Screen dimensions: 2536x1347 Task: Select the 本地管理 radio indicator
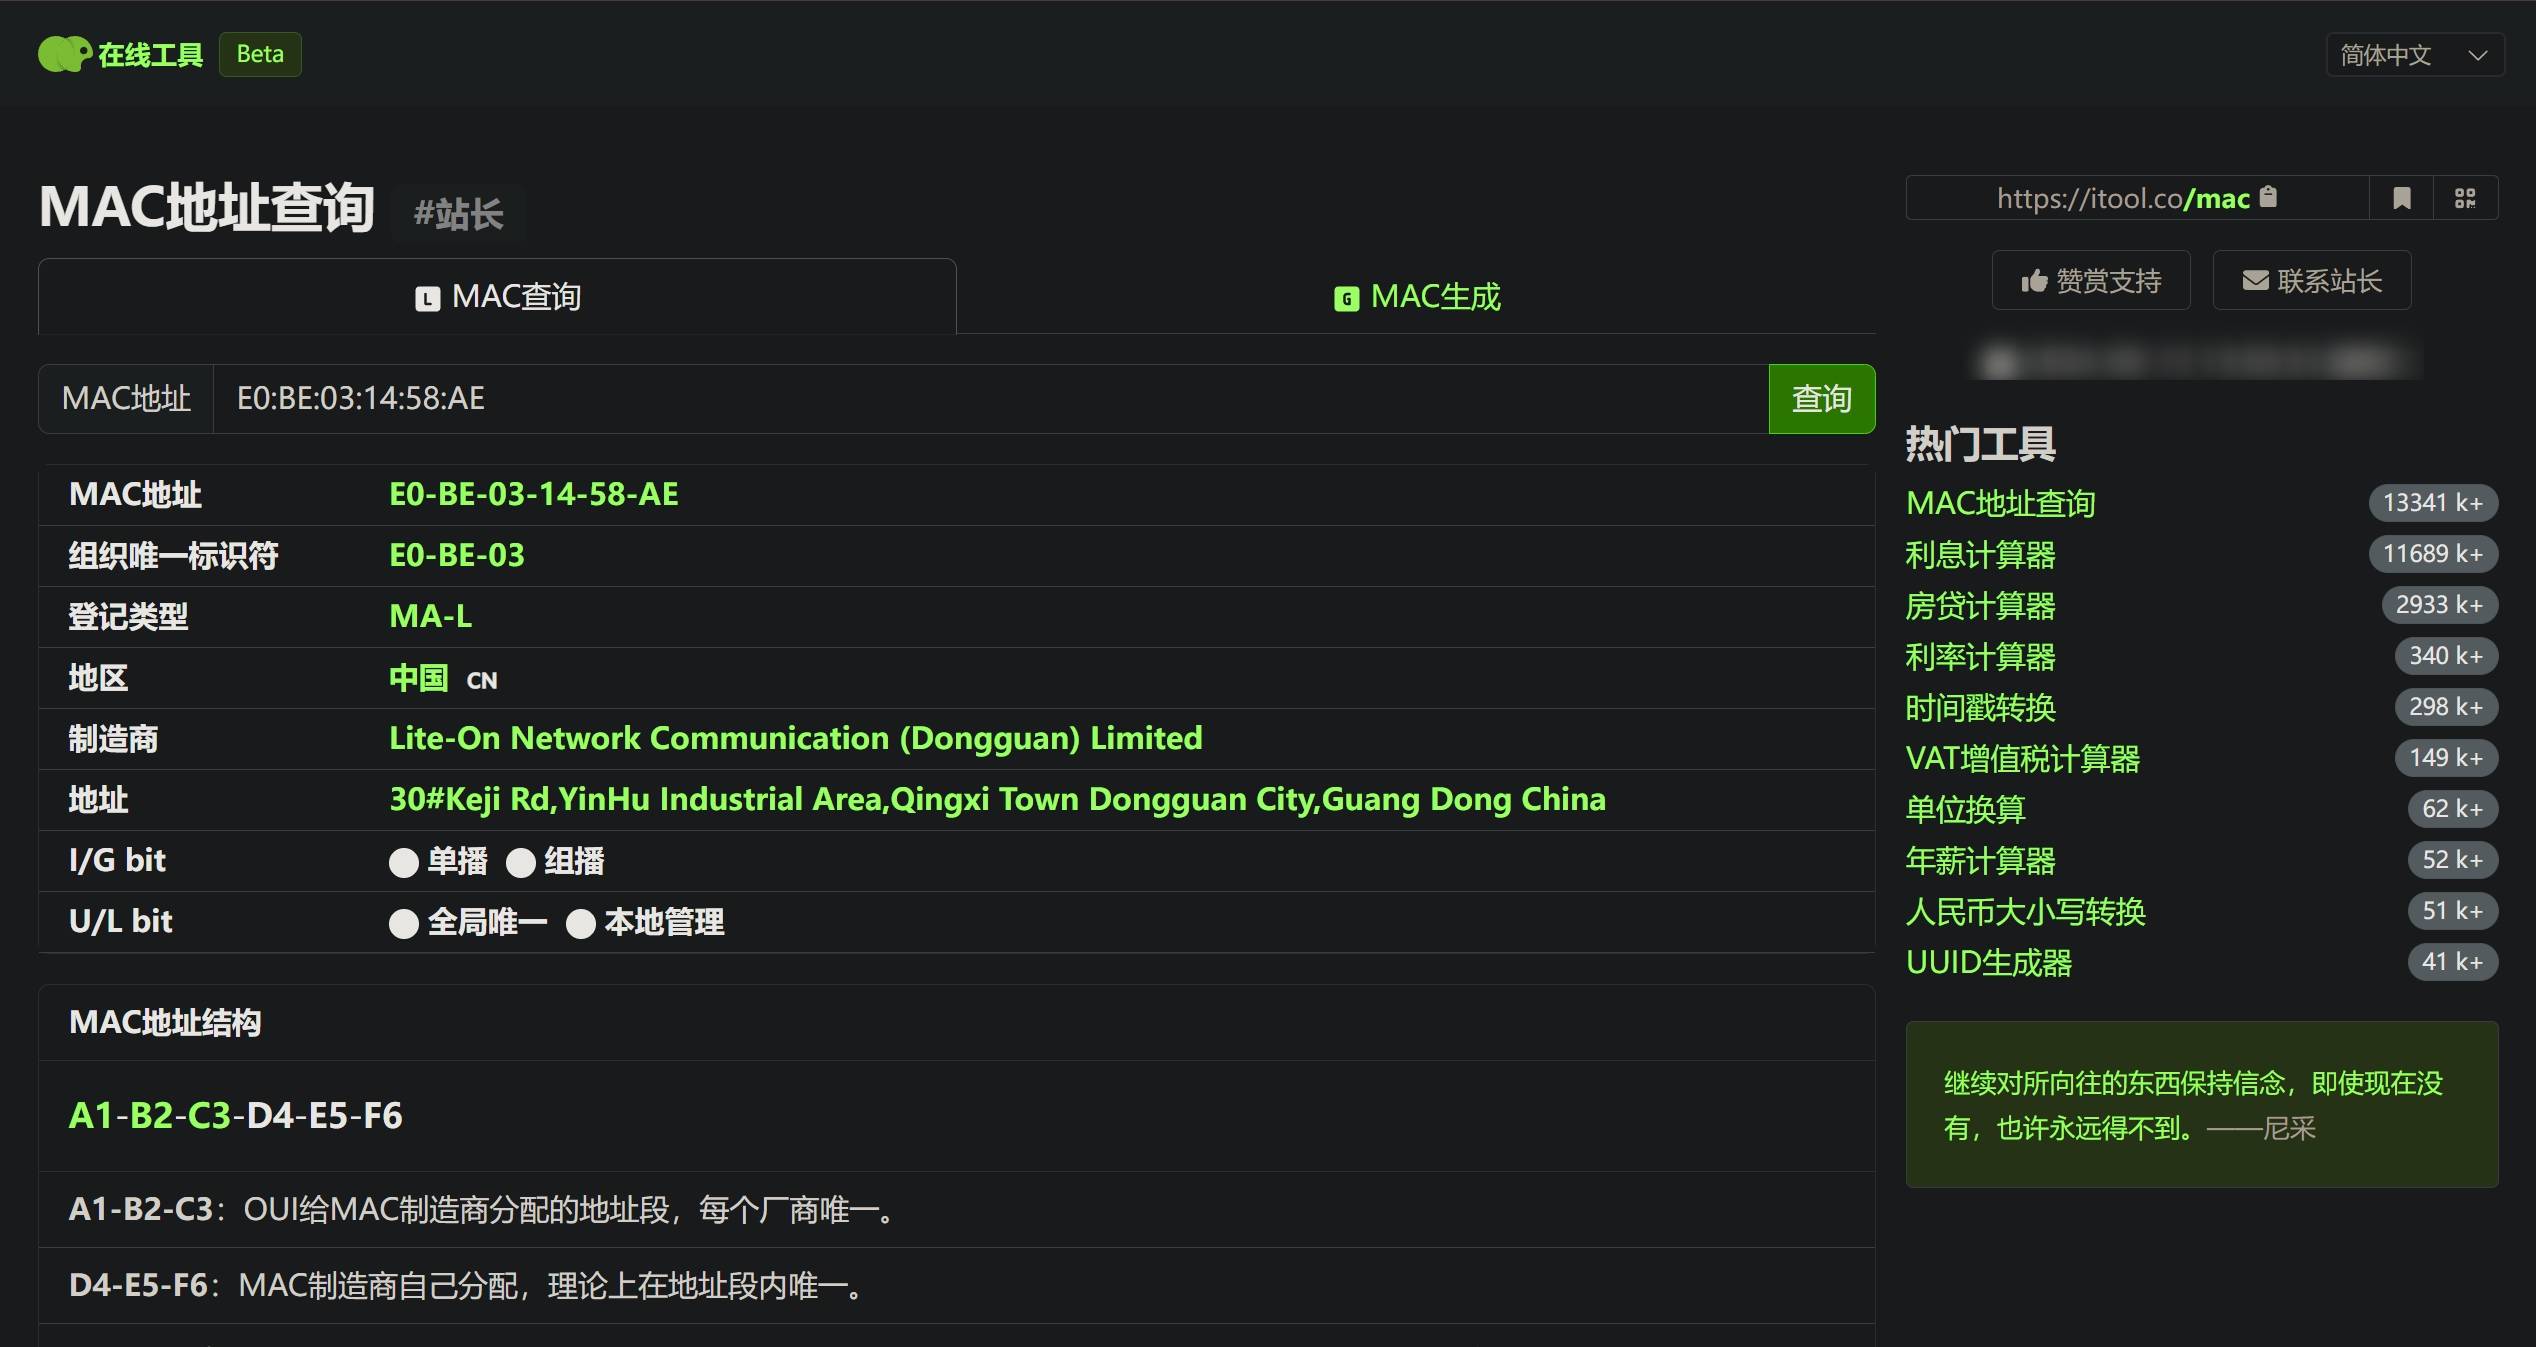[x=581, y=923]
